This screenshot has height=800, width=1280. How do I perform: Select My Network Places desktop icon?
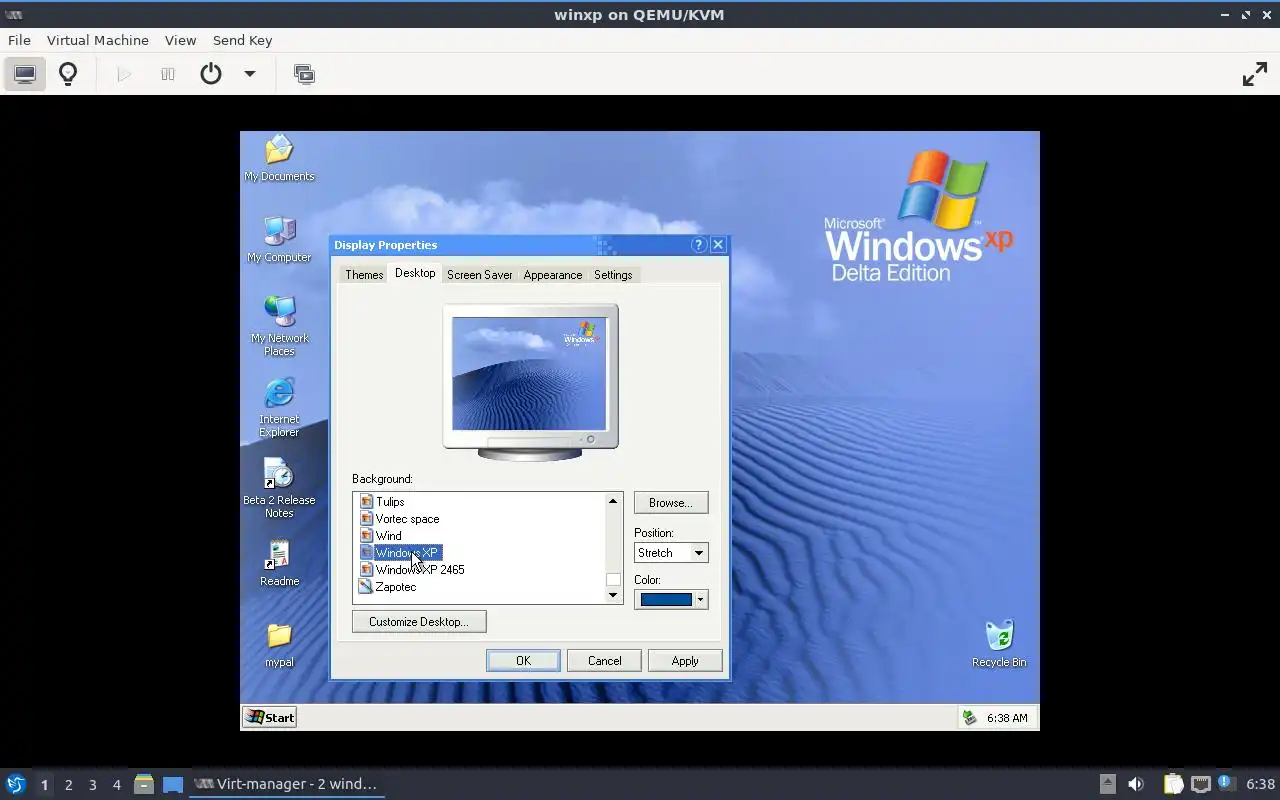coord(279,326)
